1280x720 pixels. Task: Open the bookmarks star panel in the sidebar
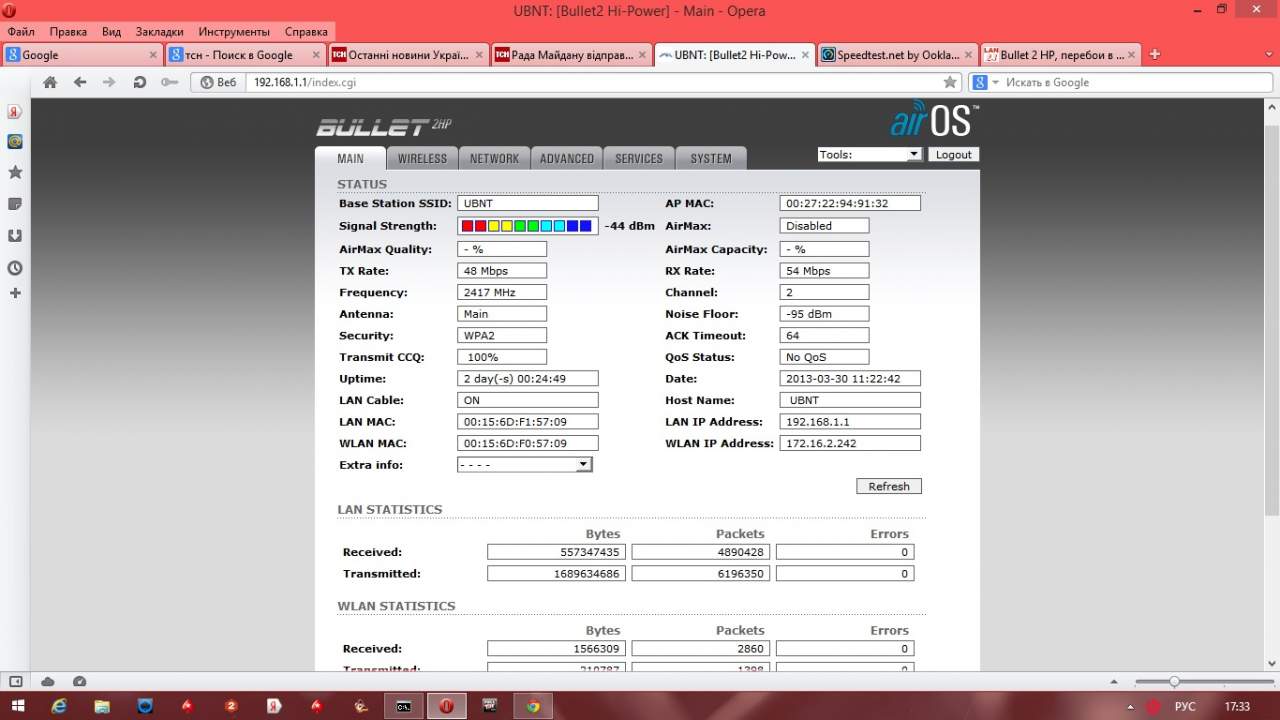click(15, 173)
